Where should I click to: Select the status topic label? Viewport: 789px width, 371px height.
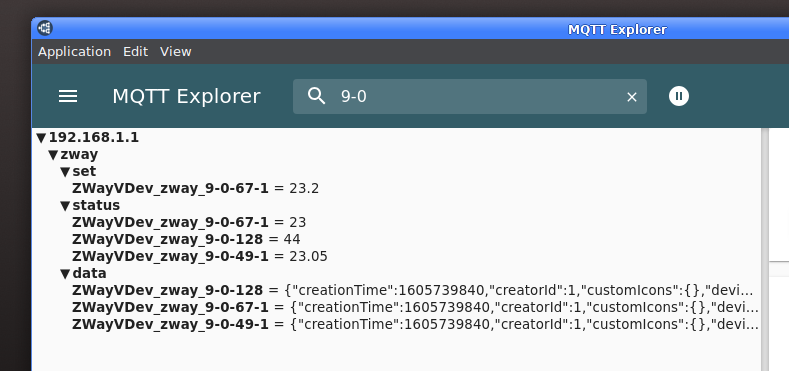point(96,205)
